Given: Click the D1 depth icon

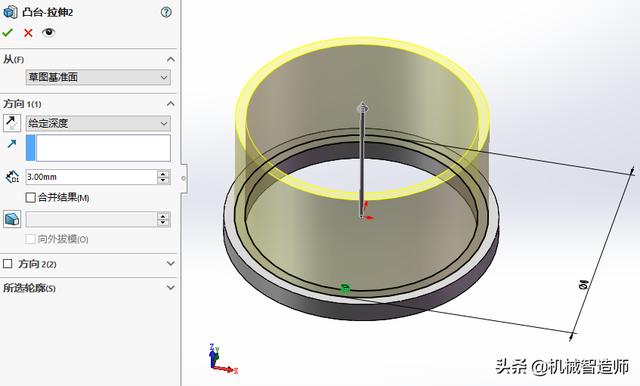Looking at the screenshot, I should coord(12,177).
